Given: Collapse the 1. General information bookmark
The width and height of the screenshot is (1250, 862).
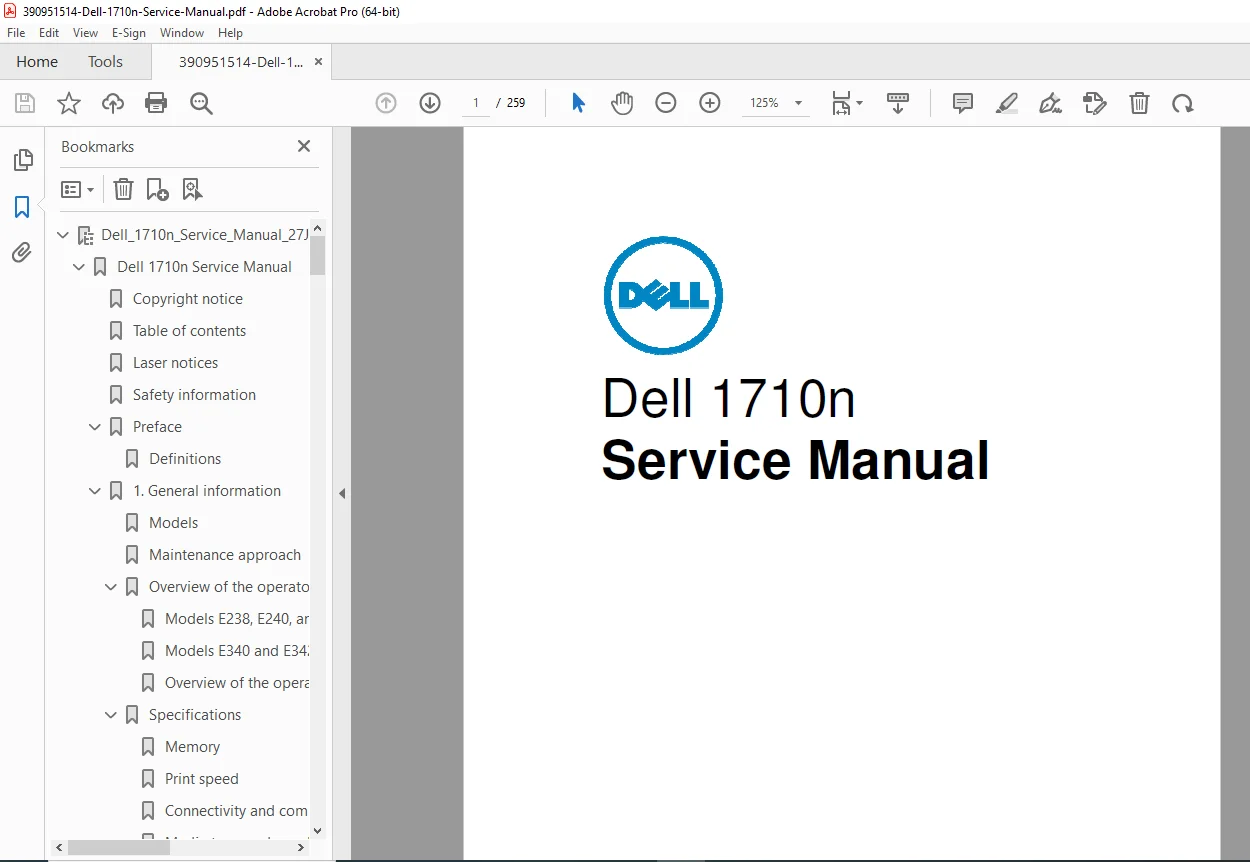Looking at the screenshot, I should (x=96, y=491).
